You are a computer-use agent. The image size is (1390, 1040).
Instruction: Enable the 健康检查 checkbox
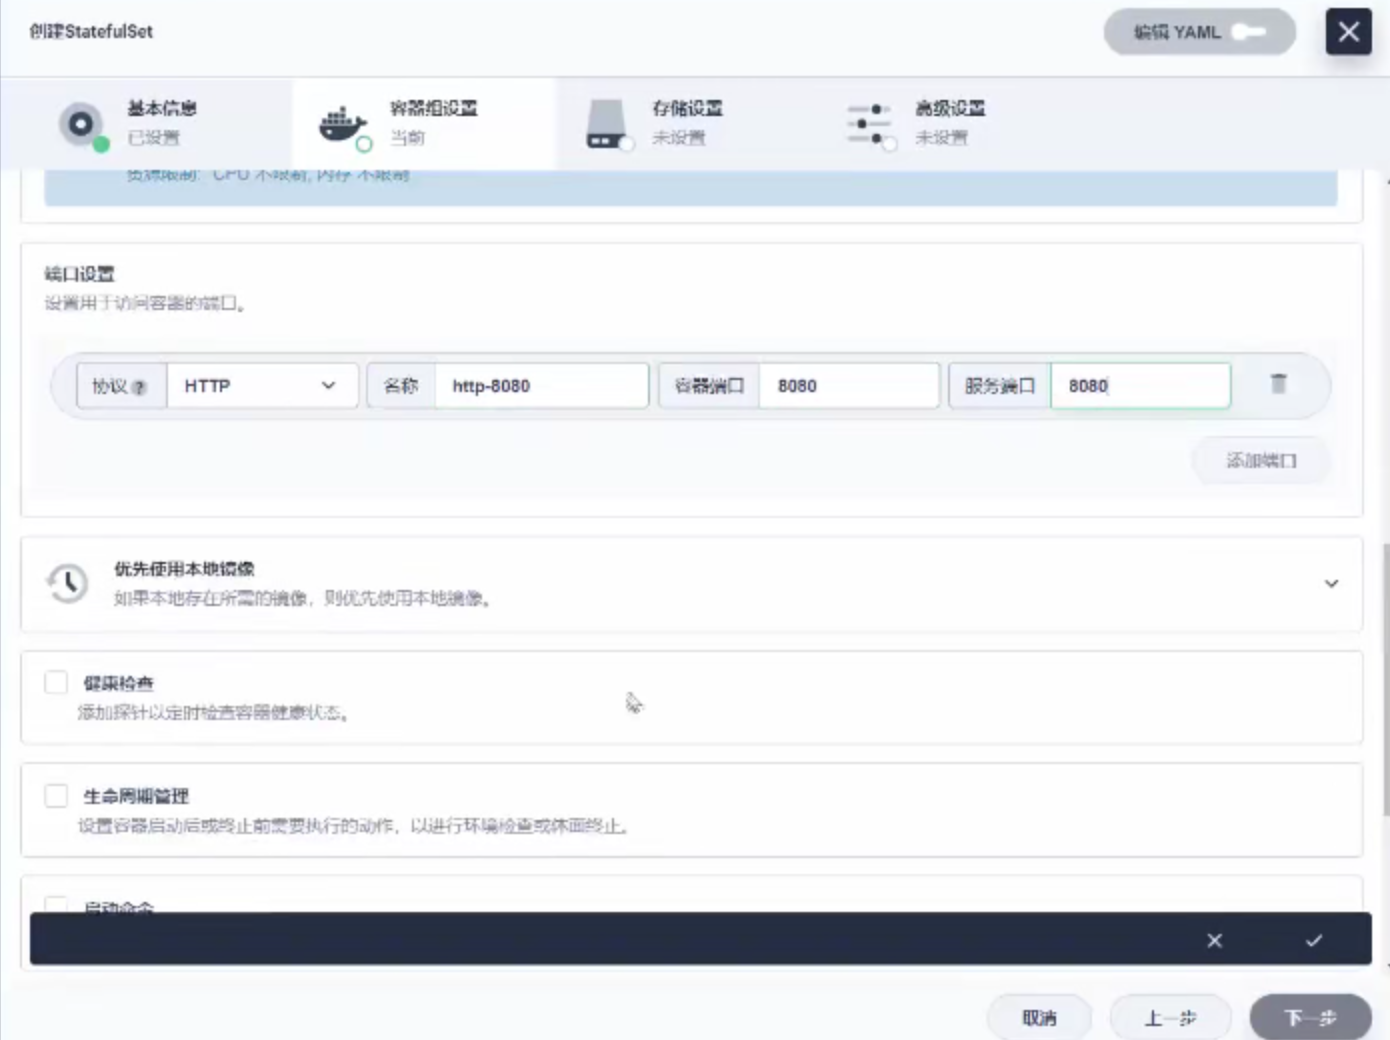(56, 682)
